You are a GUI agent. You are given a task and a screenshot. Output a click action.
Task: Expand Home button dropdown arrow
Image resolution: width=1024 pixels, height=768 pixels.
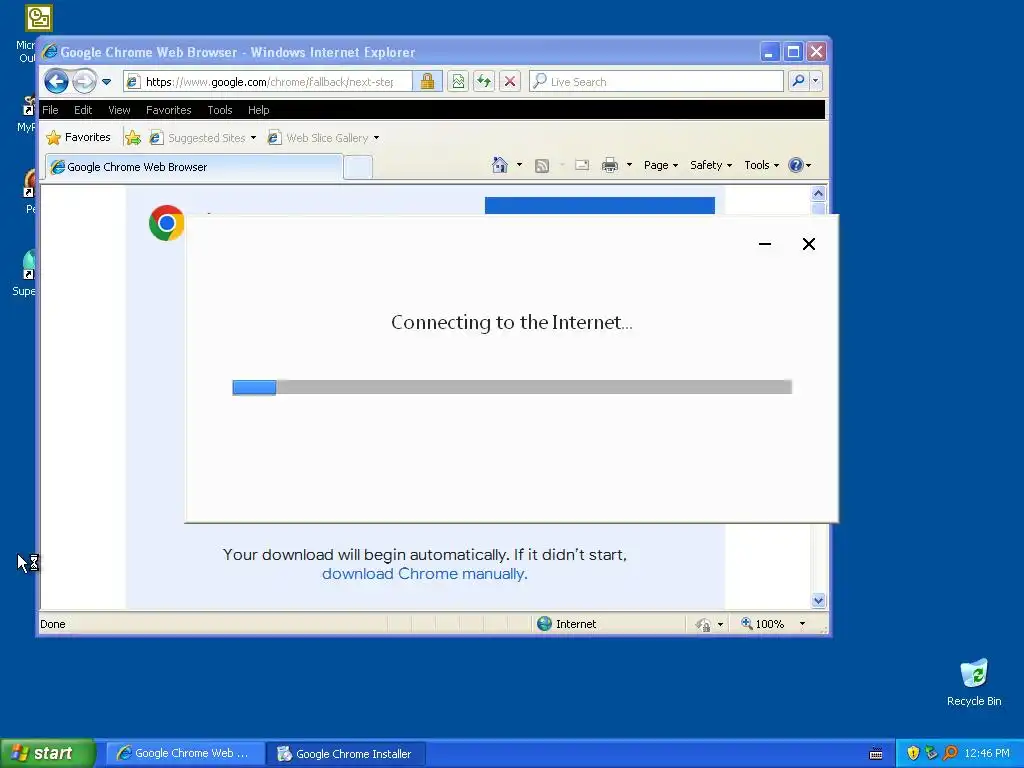pos(519,165)
